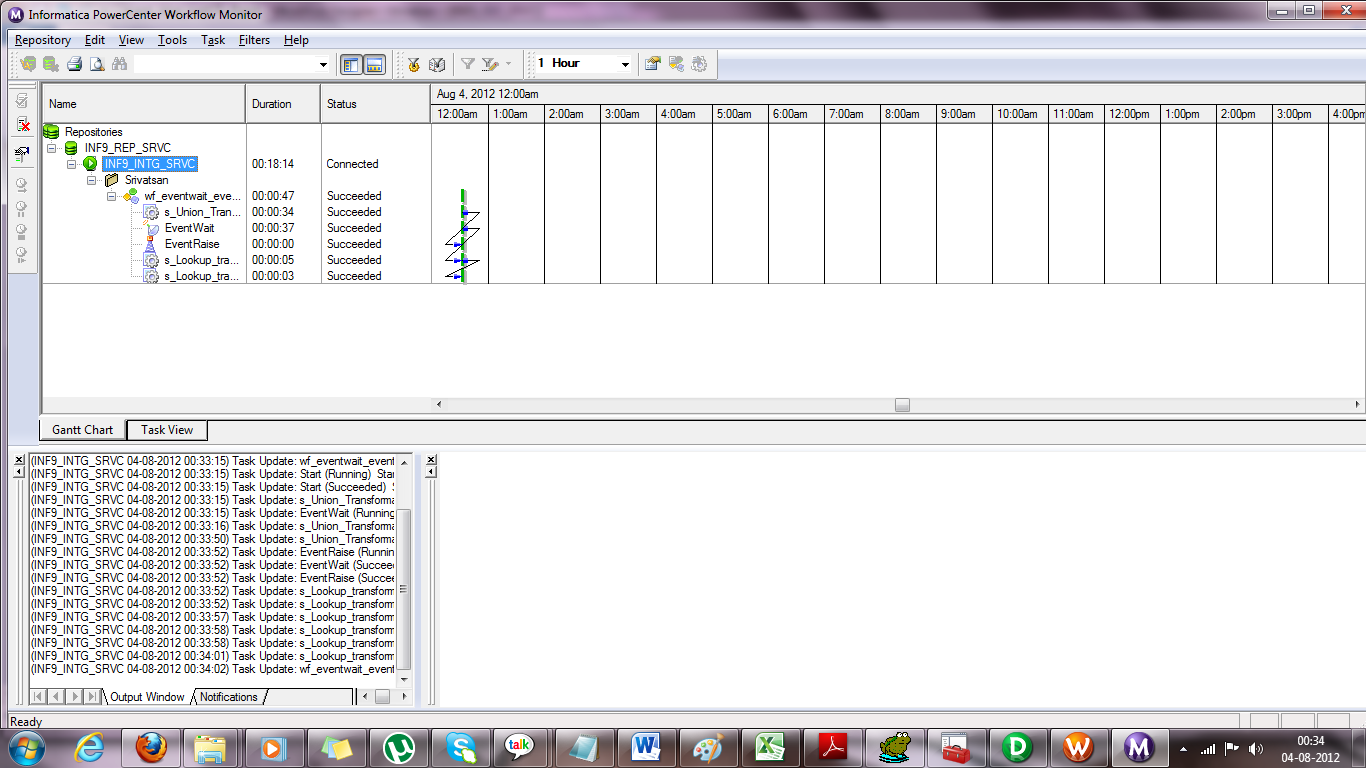Click the Print icon on the toolbar
This screenshot has height=768, width=1366.
click(74, 64)
